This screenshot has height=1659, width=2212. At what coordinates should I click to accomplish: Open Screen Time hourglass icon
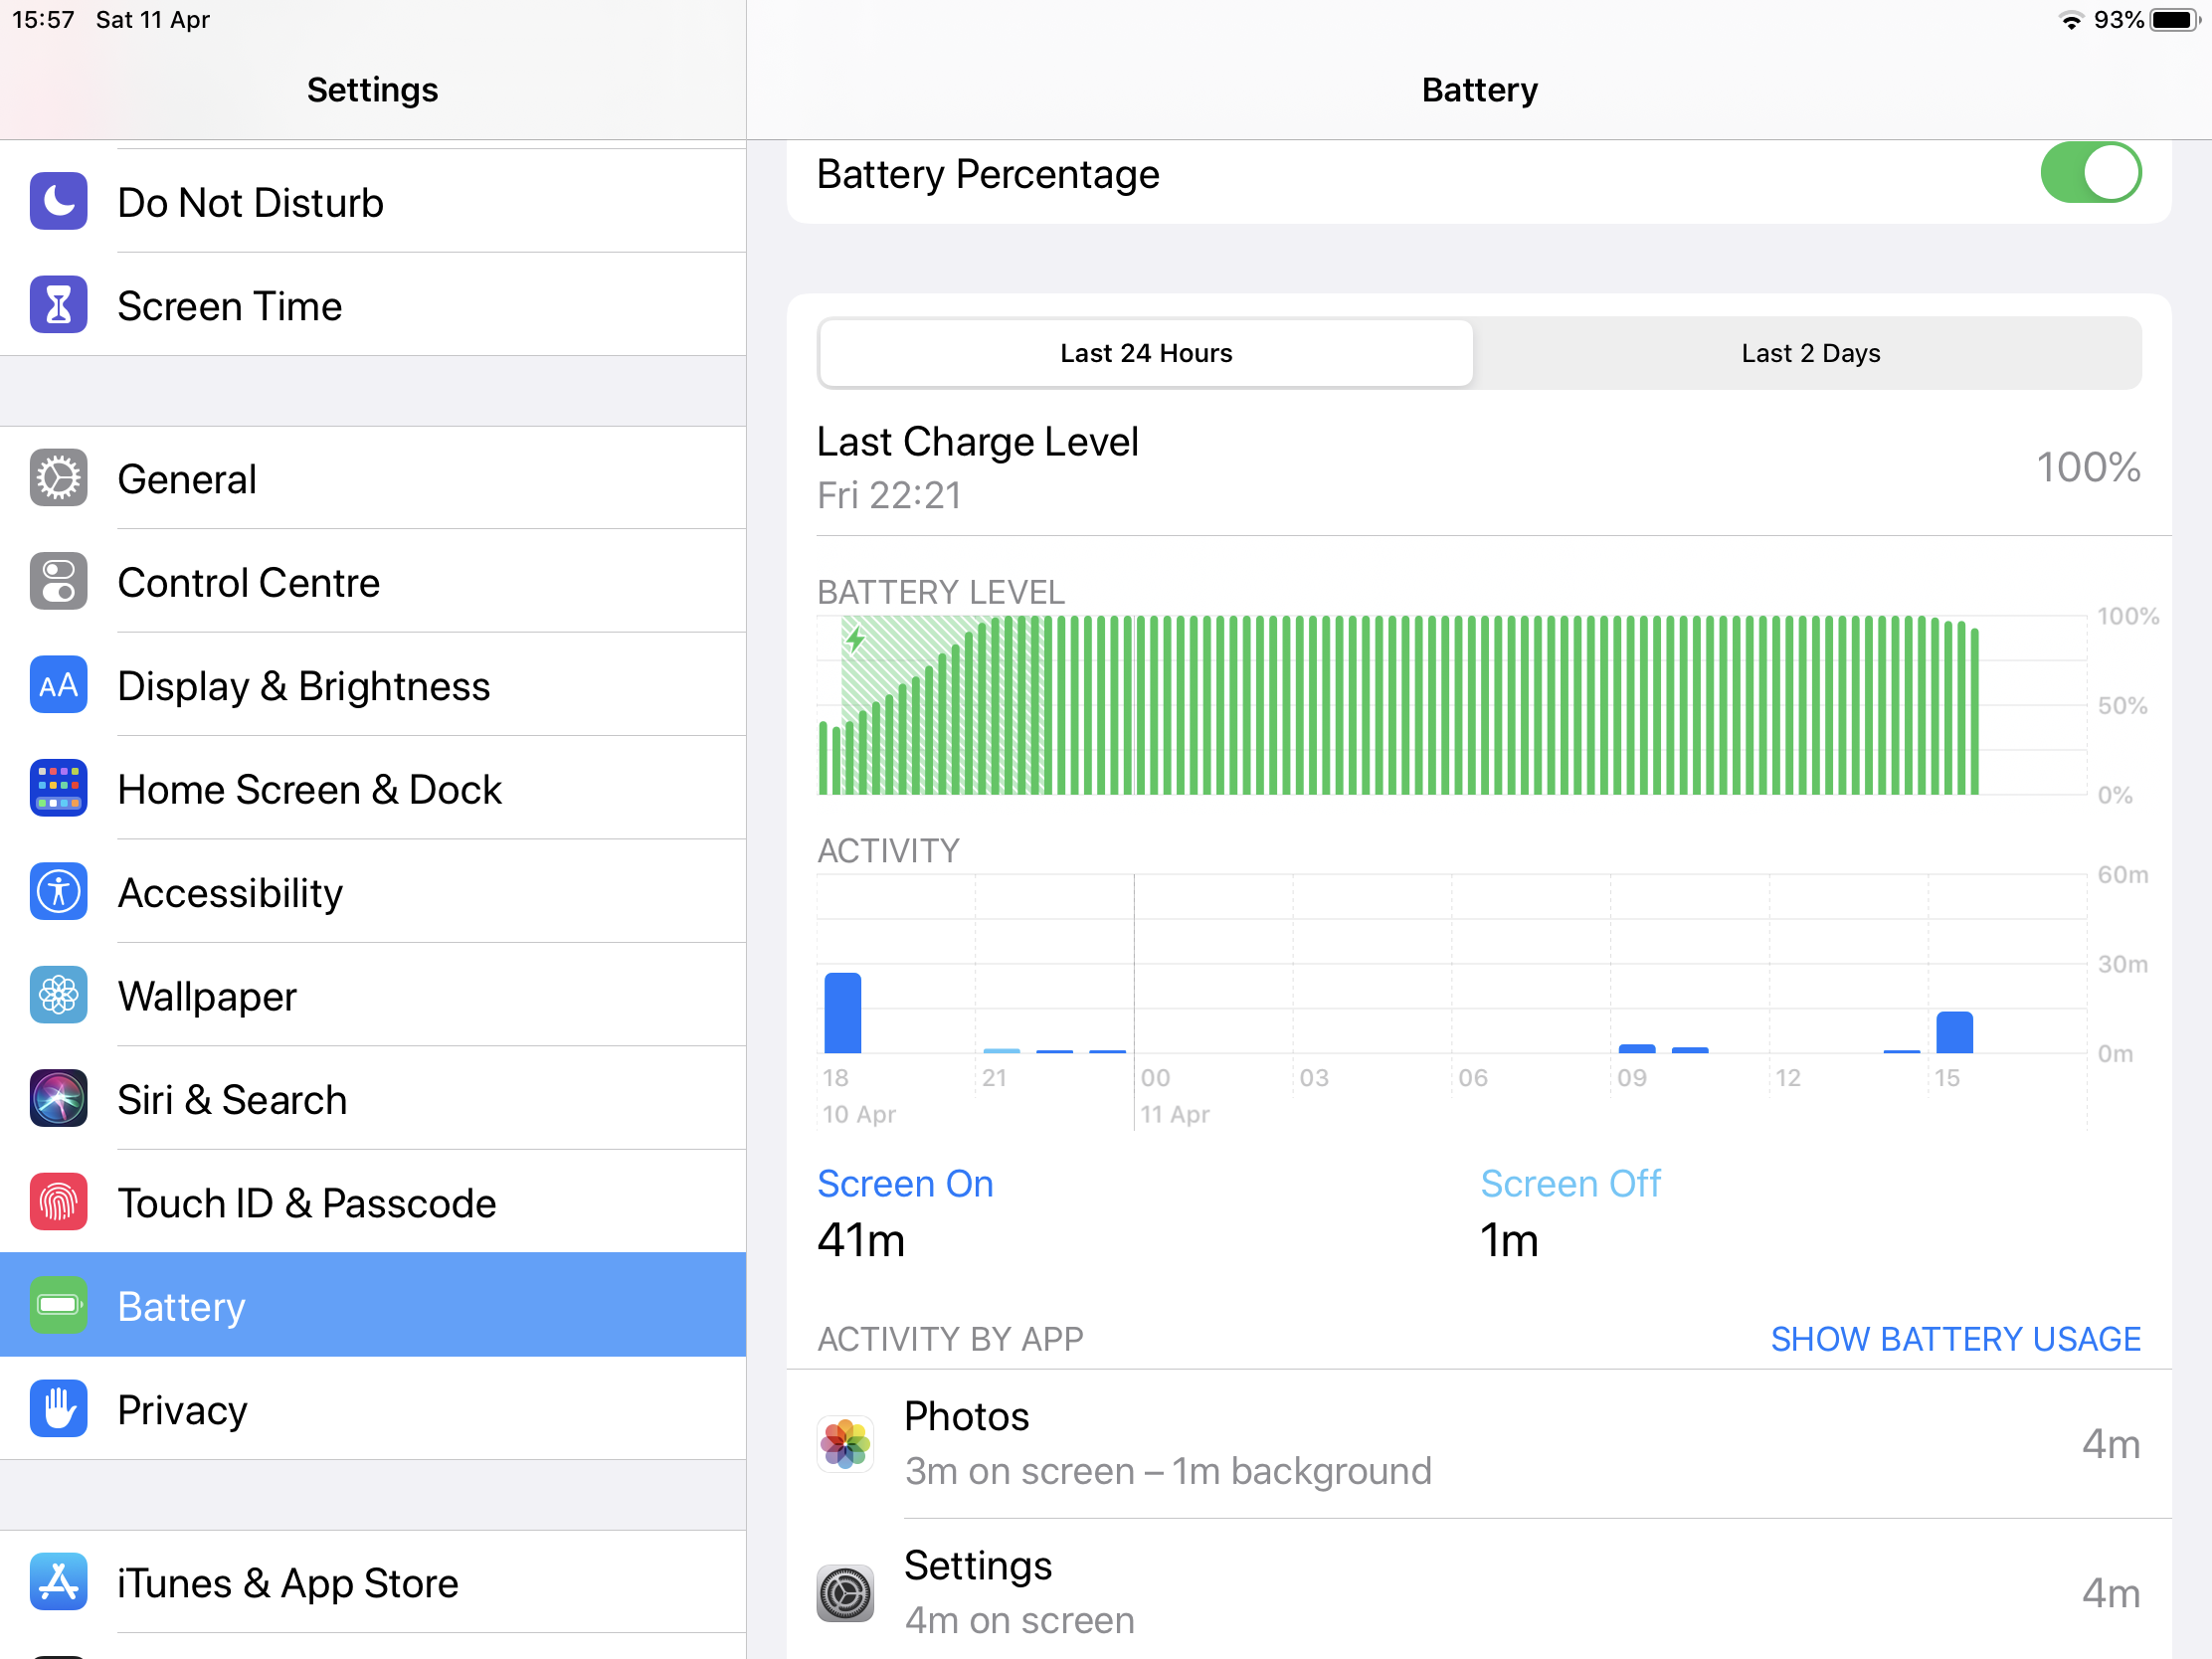pyautogui.click(x=58, y=305)
